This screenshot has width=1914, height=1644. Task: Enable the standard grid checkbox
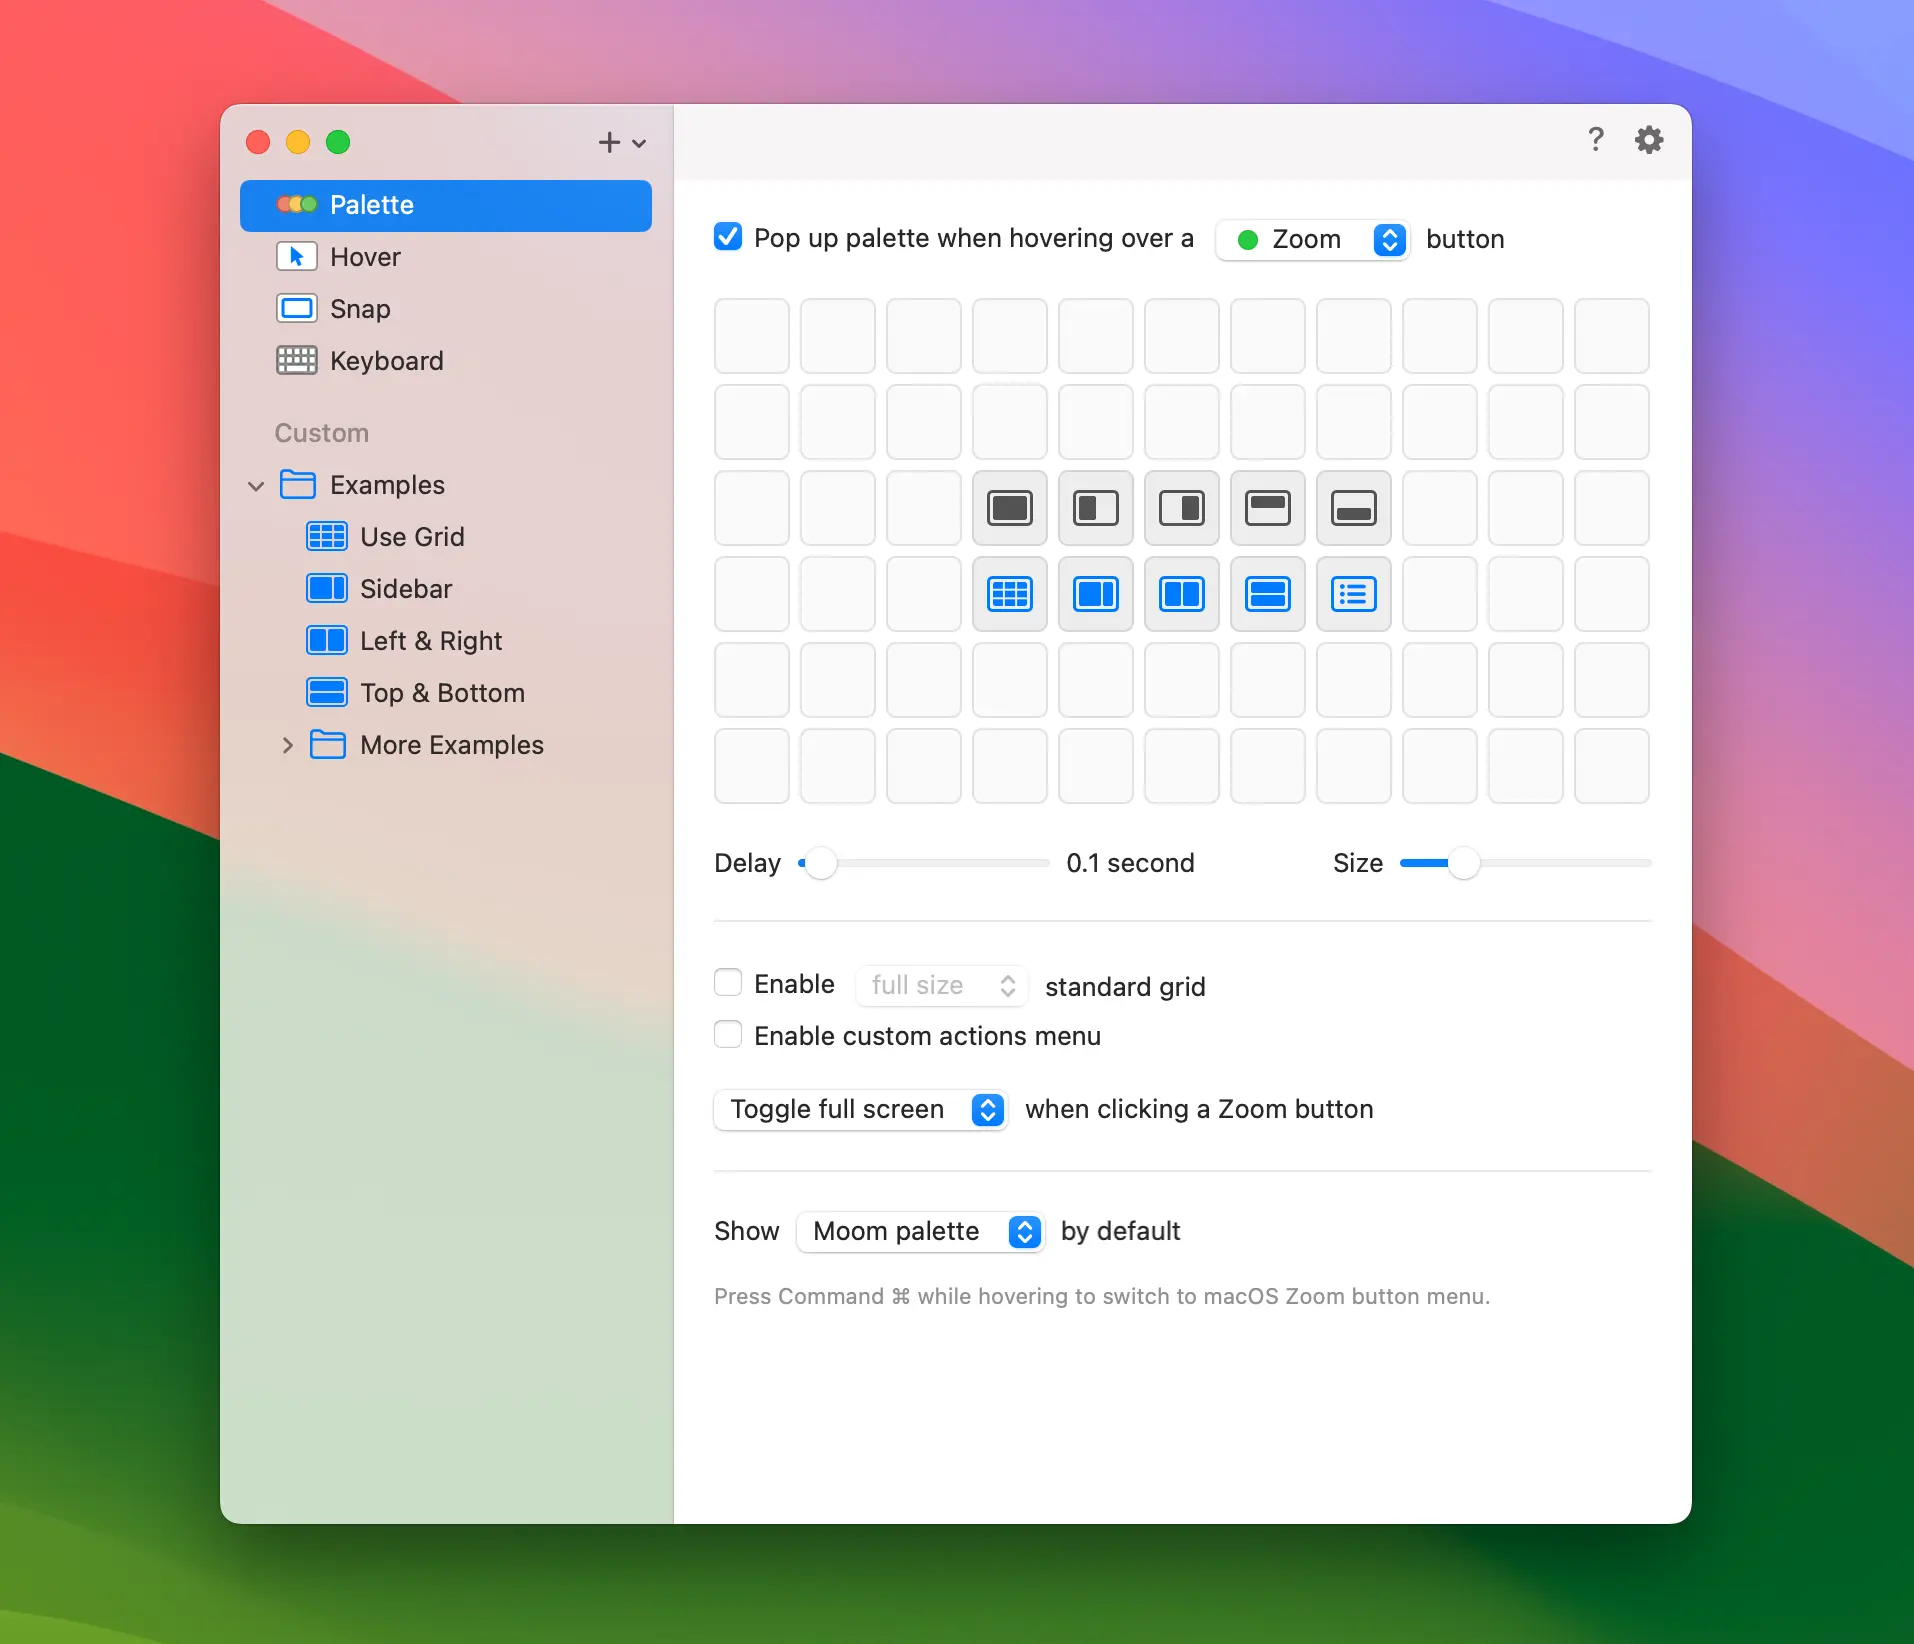(728, 983)
